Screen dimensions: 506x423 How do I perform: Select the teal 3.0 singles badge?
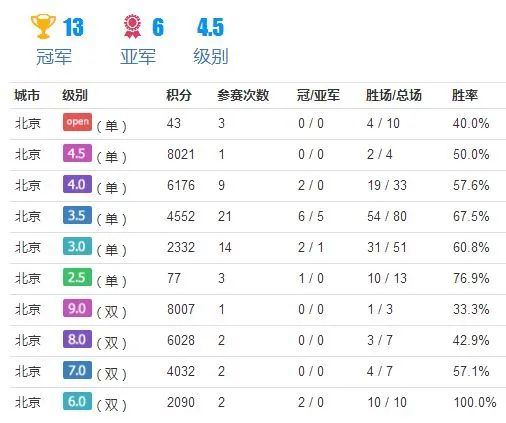coord(77,246)
